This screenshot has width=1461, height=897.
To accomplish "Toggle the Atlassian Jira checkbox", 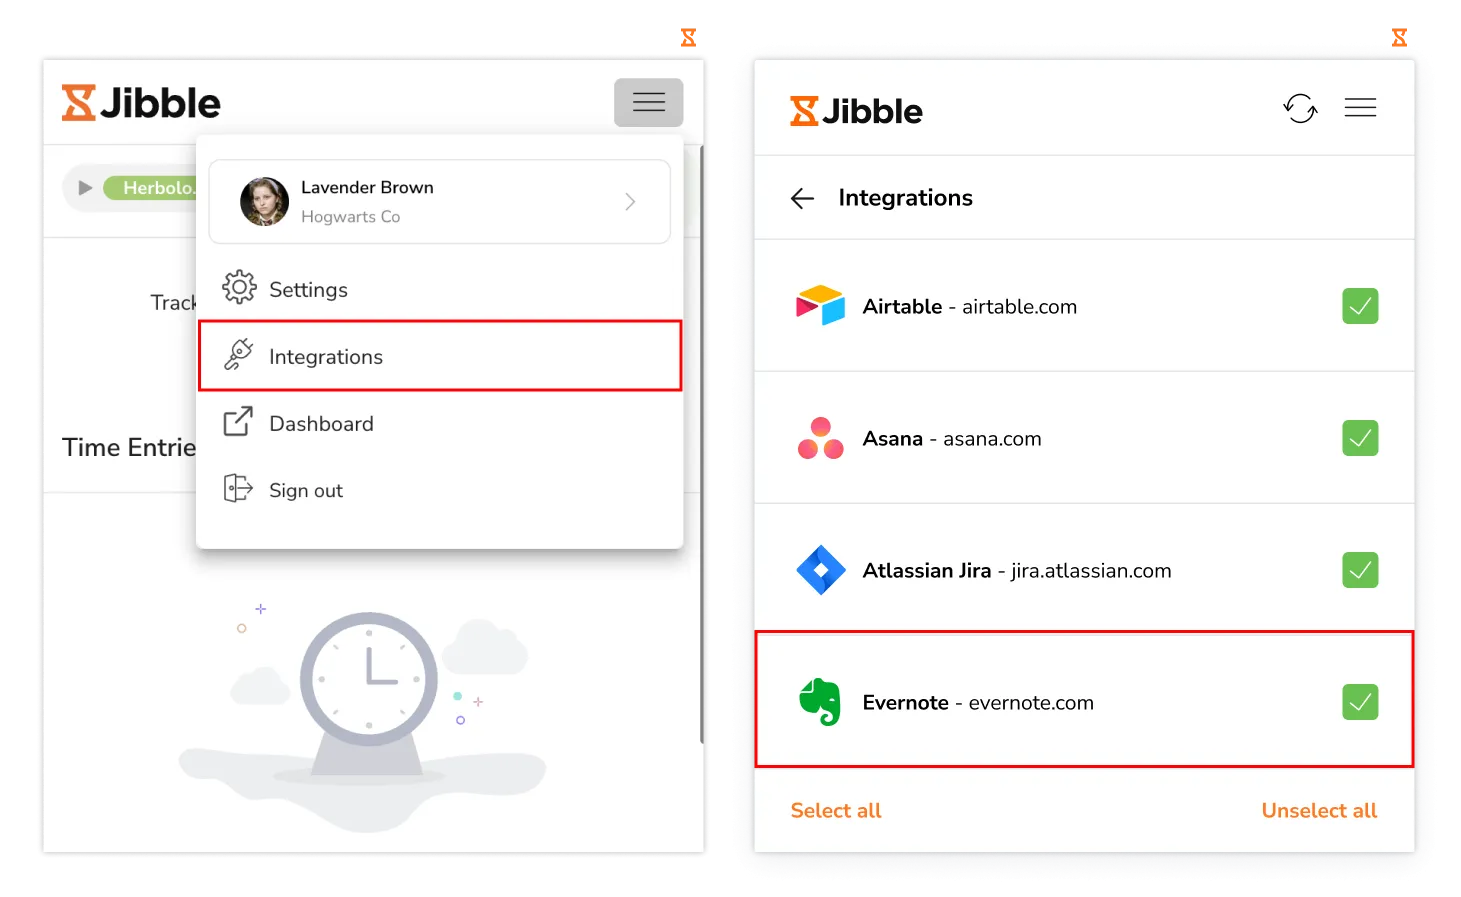I will tap(1360, 570).
